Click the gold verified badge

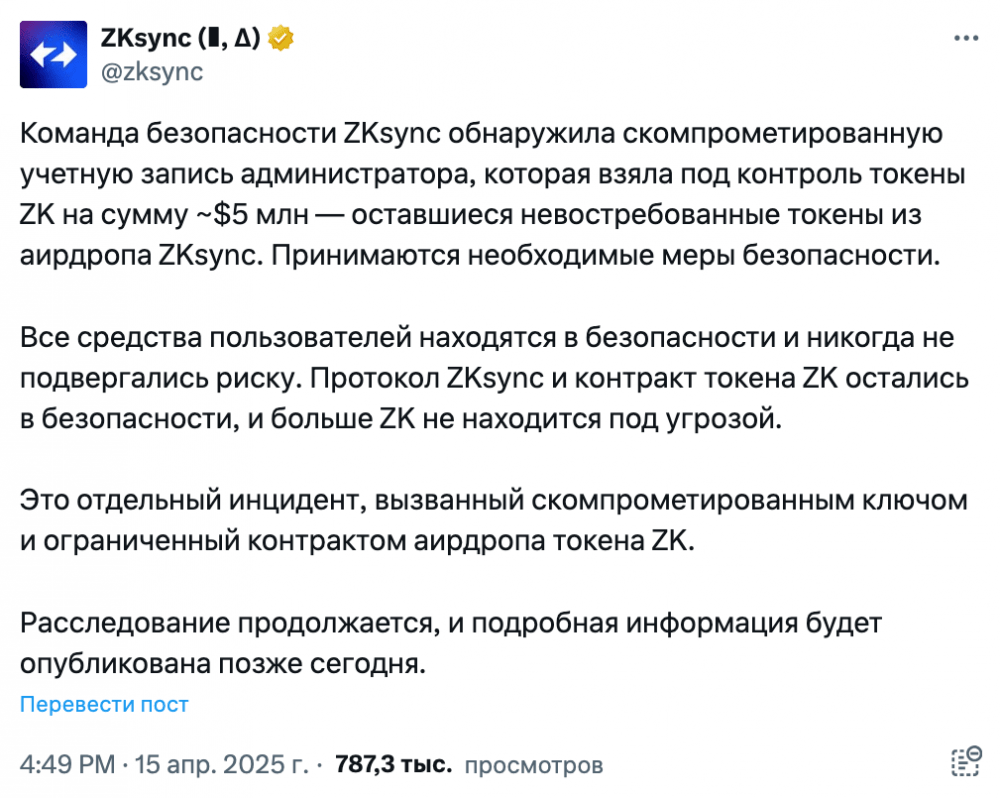click(280, 38)
